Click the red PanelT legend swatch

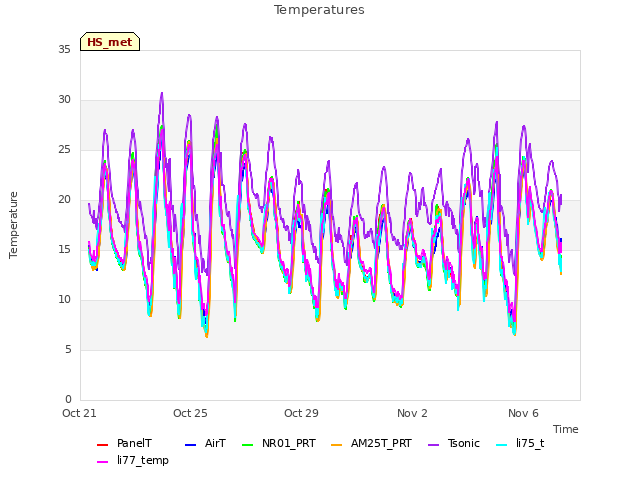tap(102, 444)
